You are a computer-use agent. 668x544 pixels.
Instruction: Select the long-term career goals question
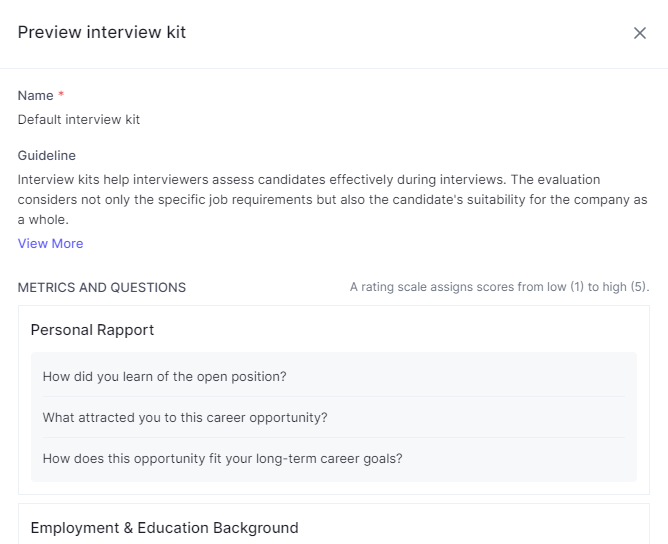222,459
